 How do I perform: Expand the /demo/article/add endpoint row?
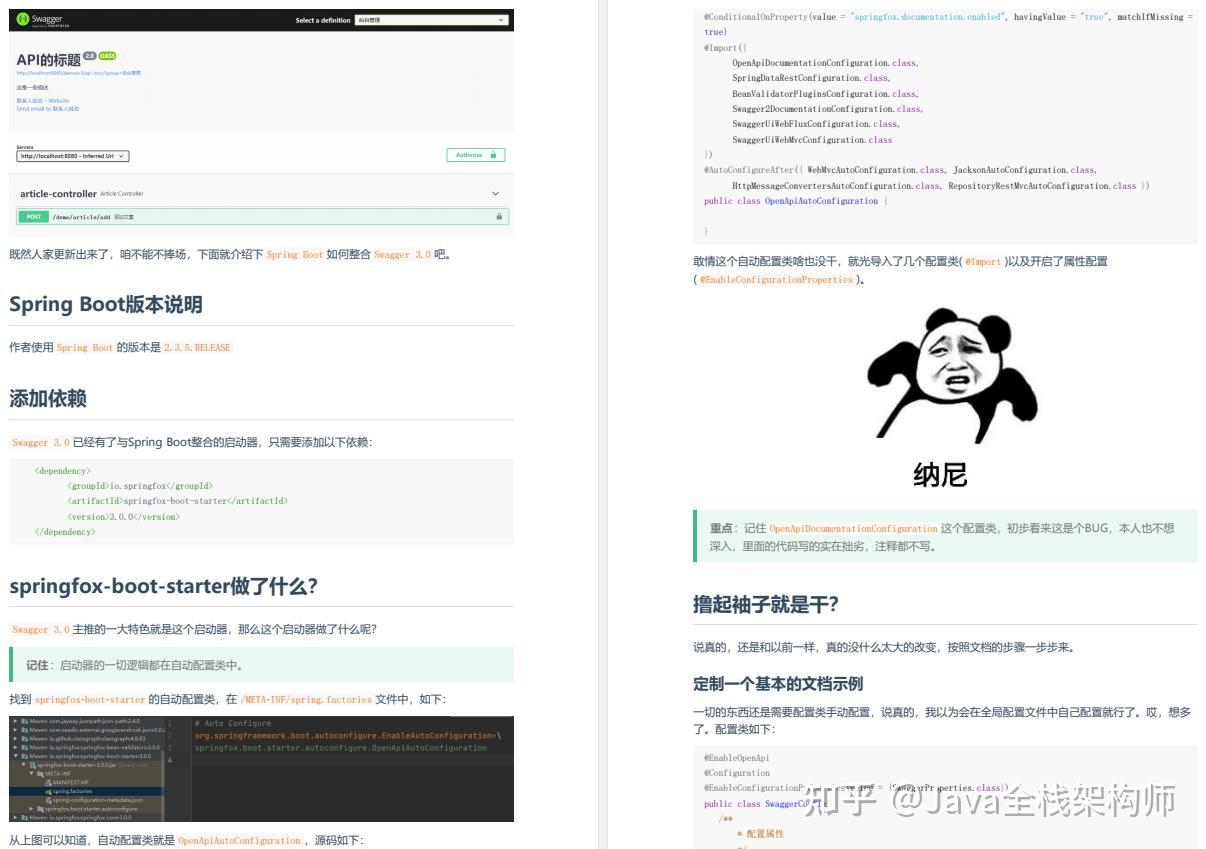[x=200, y=216]
